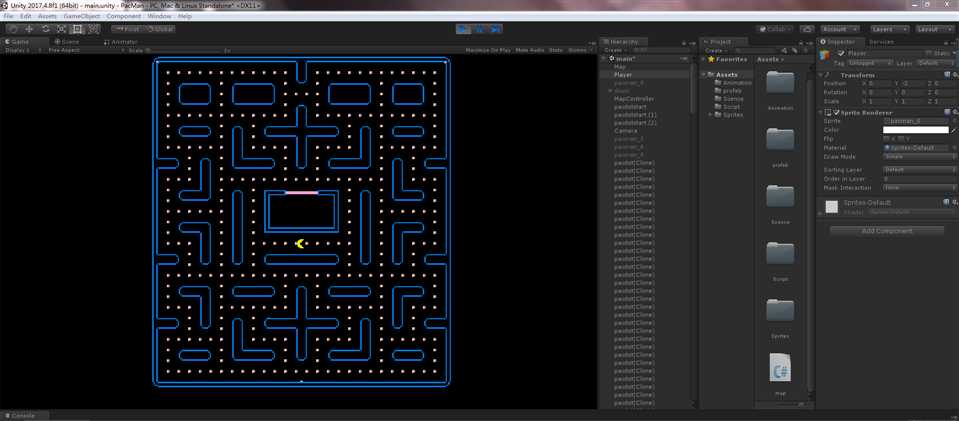Select the Move tool in the toolbar

(x=29, y=29)
